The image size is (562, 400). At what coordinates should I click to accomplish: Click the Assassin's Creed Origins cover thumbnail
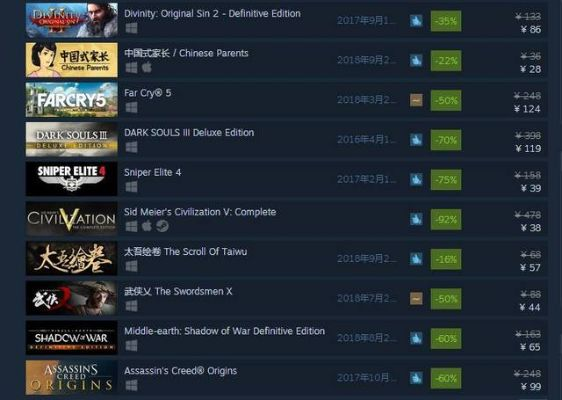click(x=72, y=377)
